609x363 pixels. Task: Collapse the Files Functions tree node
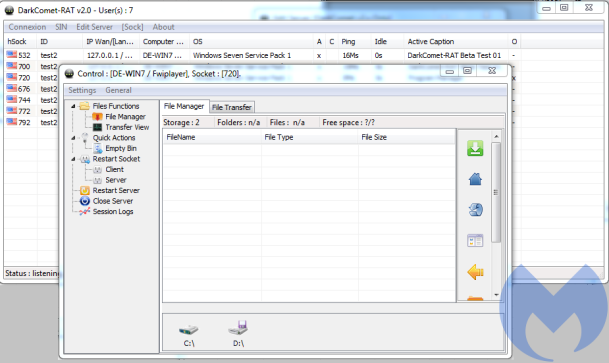(x=73, y=106)
